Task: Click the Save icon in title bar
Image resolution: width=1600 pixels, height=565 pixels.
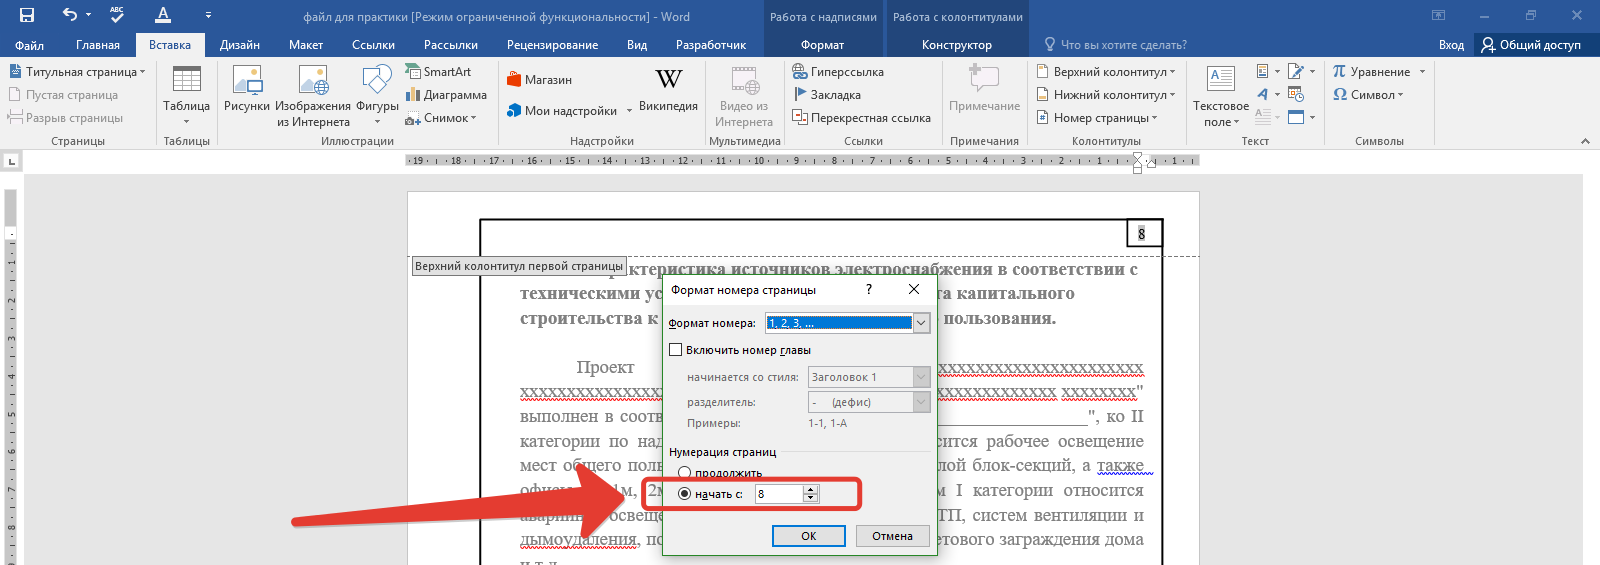Action: [x=27, y=15]
